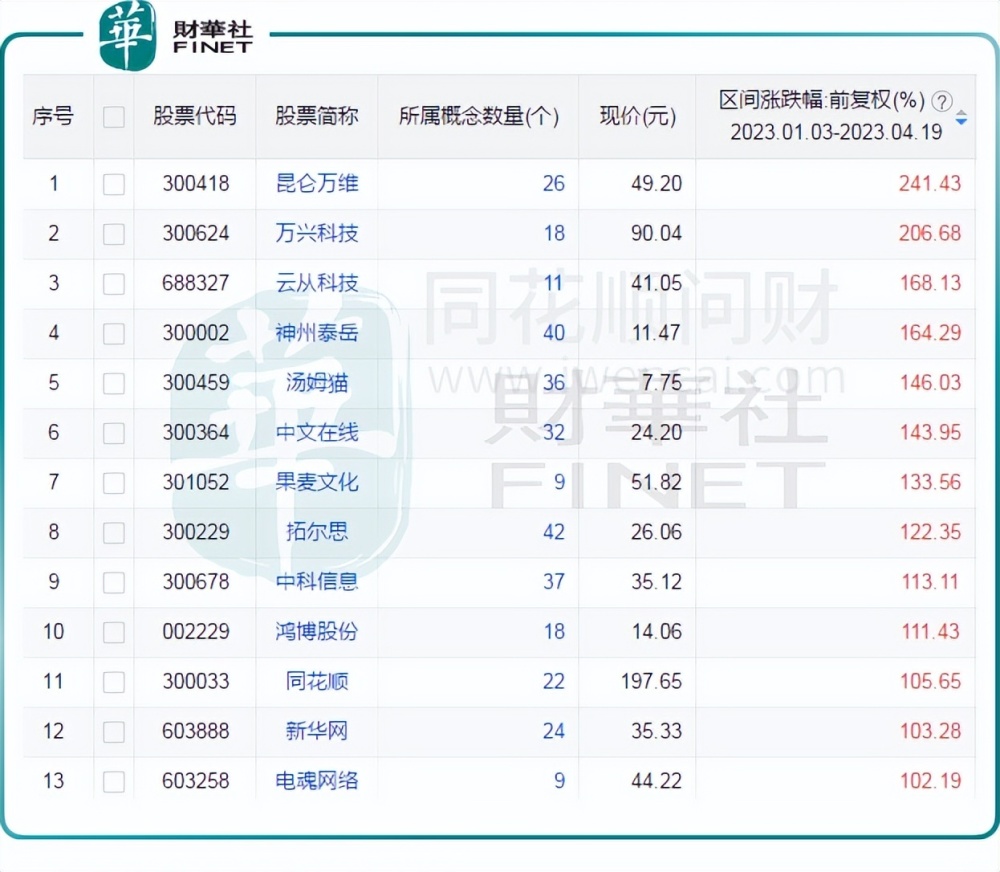The width and height of the screenshot is (1000, 872).
Task: Check the box for row 昆仑万维
Action: pos(114,184)
